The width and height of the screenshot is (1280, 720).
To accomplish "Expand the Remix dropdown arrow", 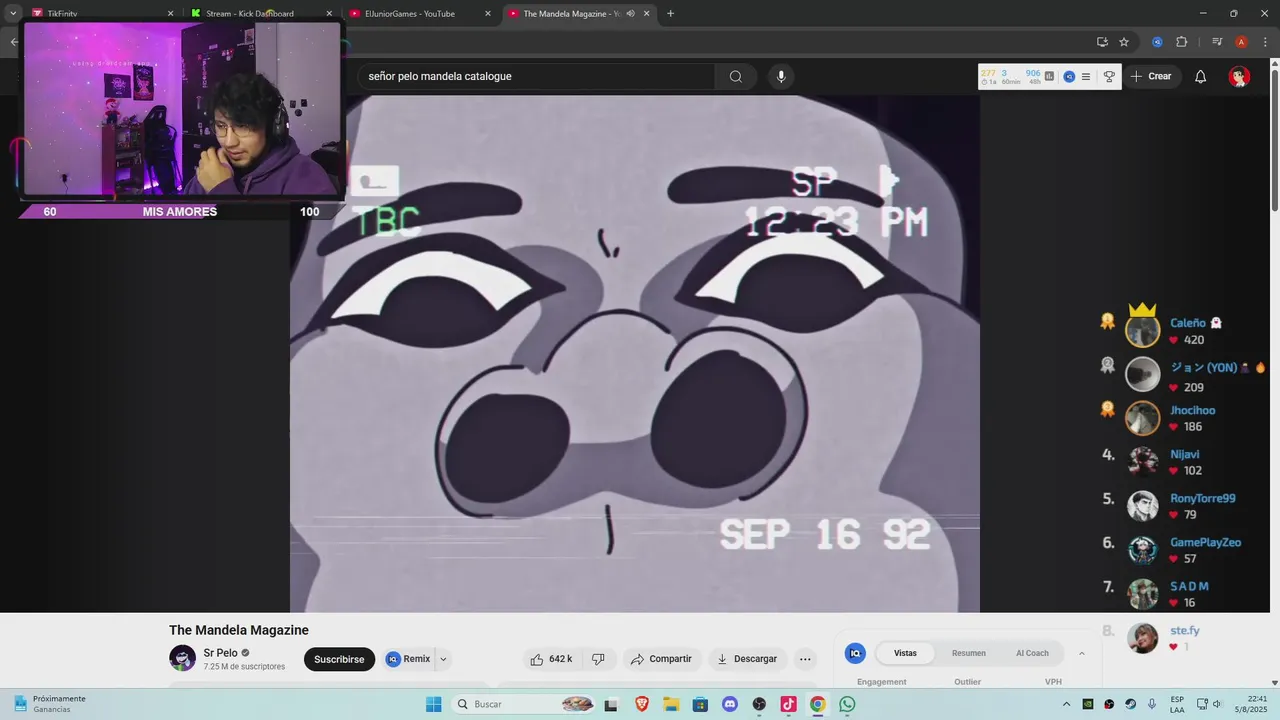I will pyautogui.click(x=443, y=659).
